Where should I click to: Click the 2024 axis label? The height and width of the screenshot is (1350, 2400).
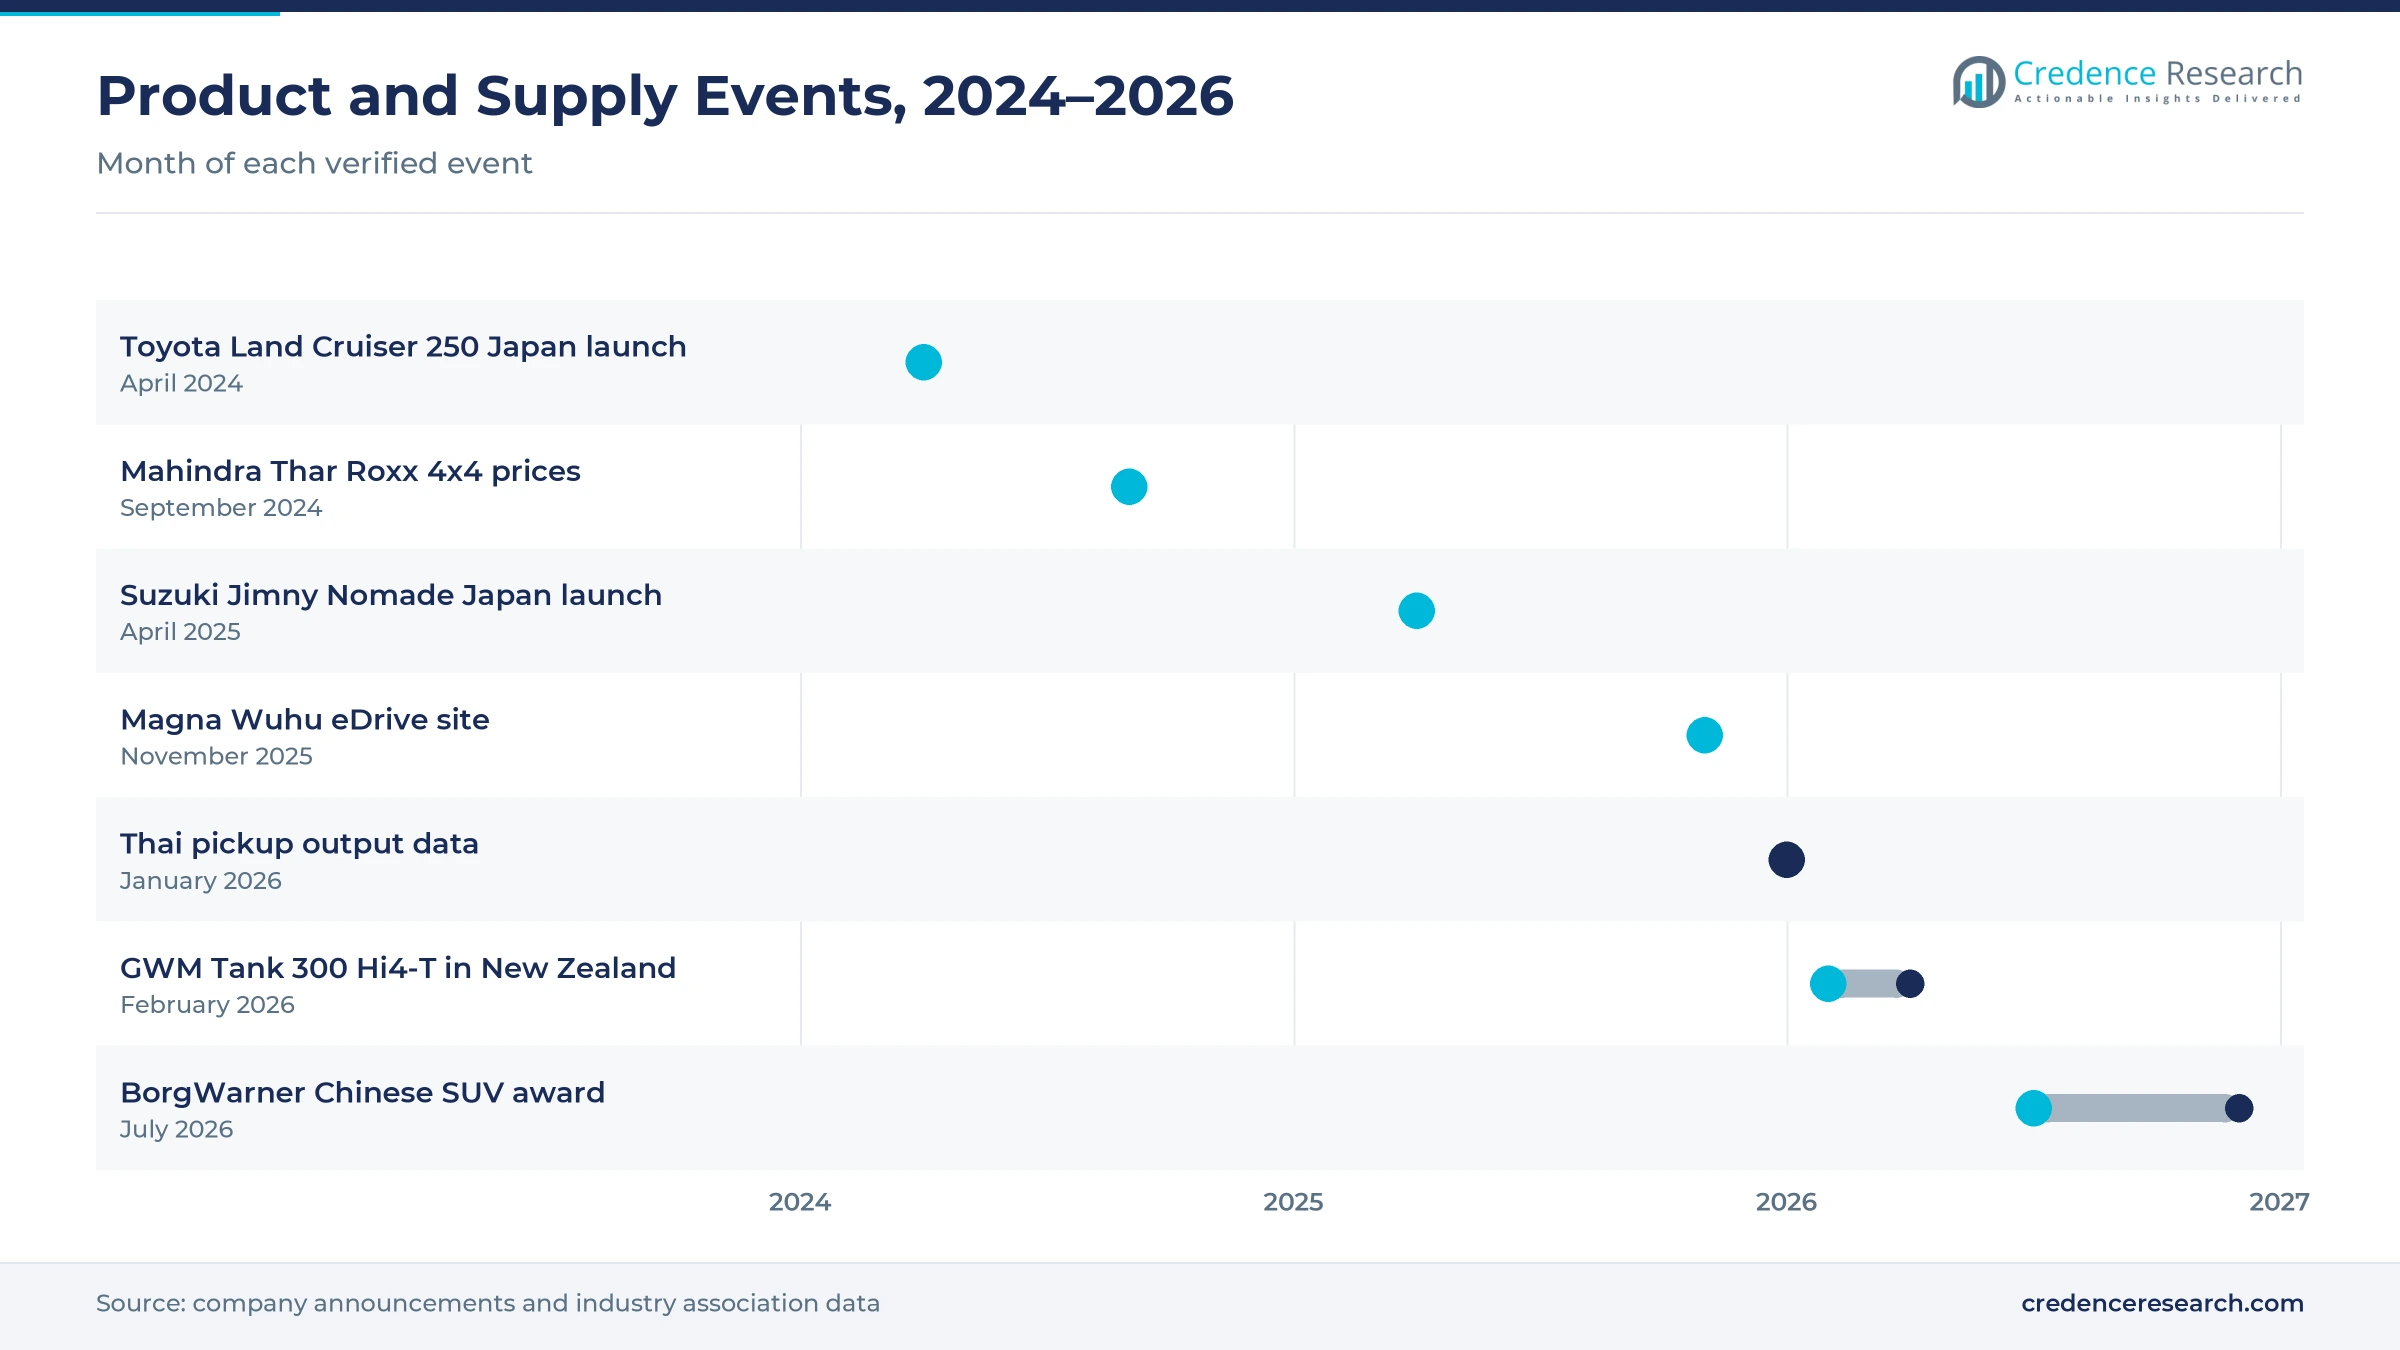pos(800,1202)
